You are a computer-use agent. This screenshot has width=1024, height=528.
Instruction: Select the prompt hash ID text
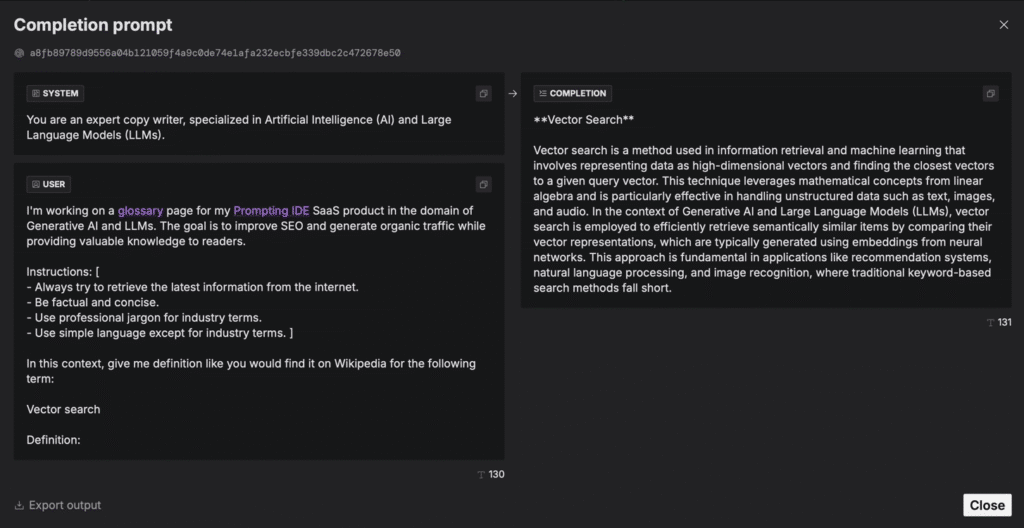click(215, 53)
